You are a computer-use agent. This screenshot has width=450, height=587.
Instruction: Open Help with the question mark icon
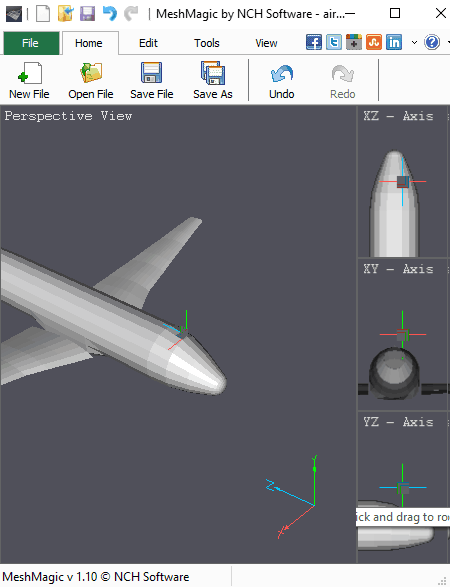[x=432, y=42]
